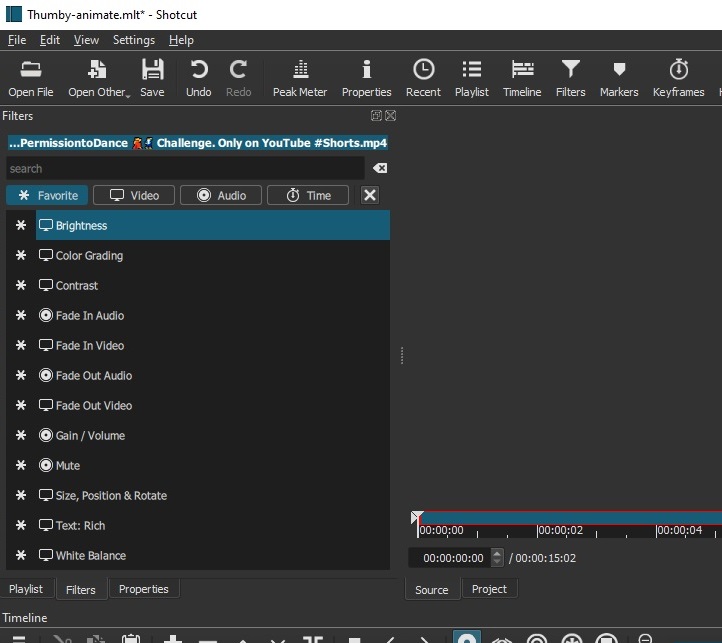Clear the filter search field

point(379,169)
